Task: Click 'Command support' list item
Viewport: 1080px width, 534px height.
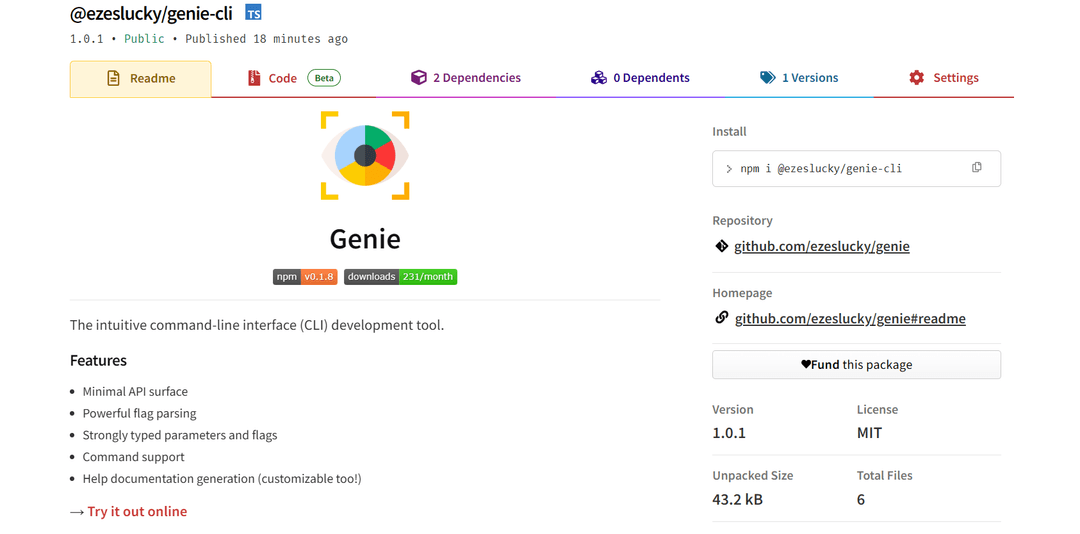Action: [134, 457]
